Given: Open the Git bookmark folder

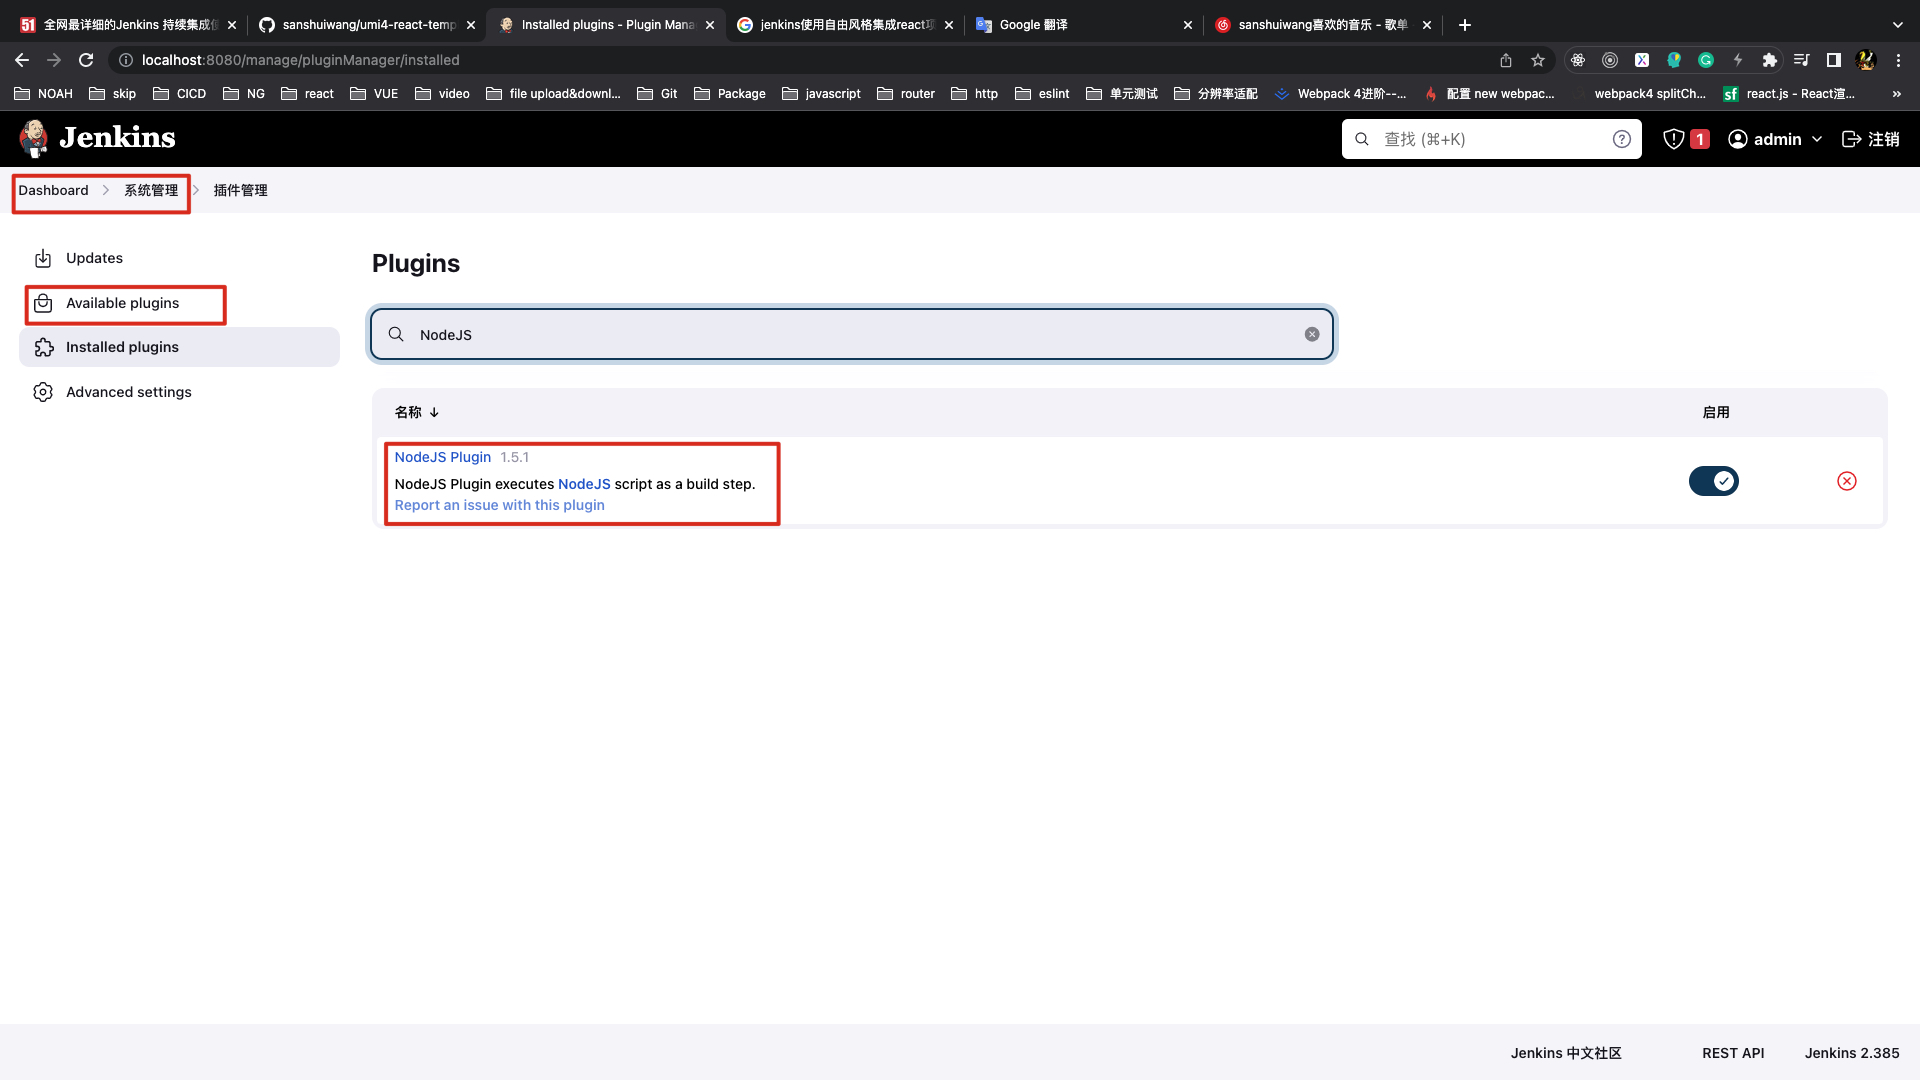Looking at the screenshot, I should (x=657, y=93).
